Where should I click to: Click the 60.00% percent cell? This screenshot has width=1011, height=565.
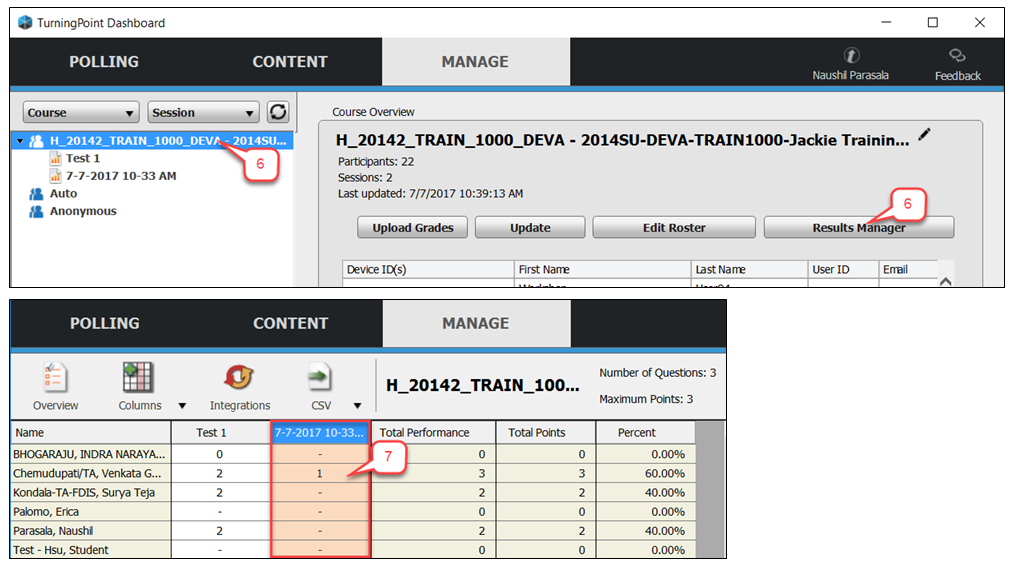[x=645, y=473]
